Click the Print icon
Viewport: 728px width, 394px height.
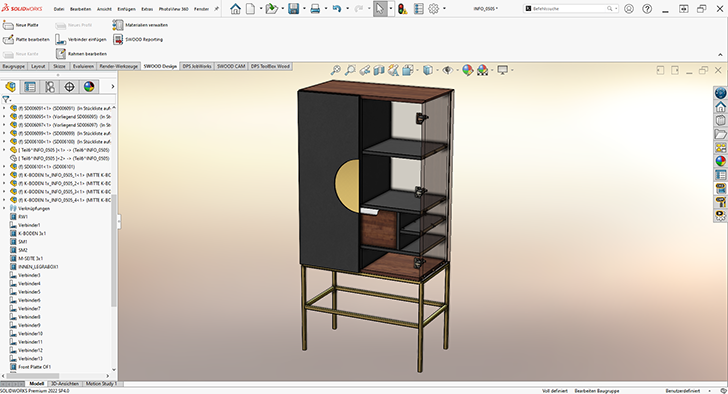[315, 8]
